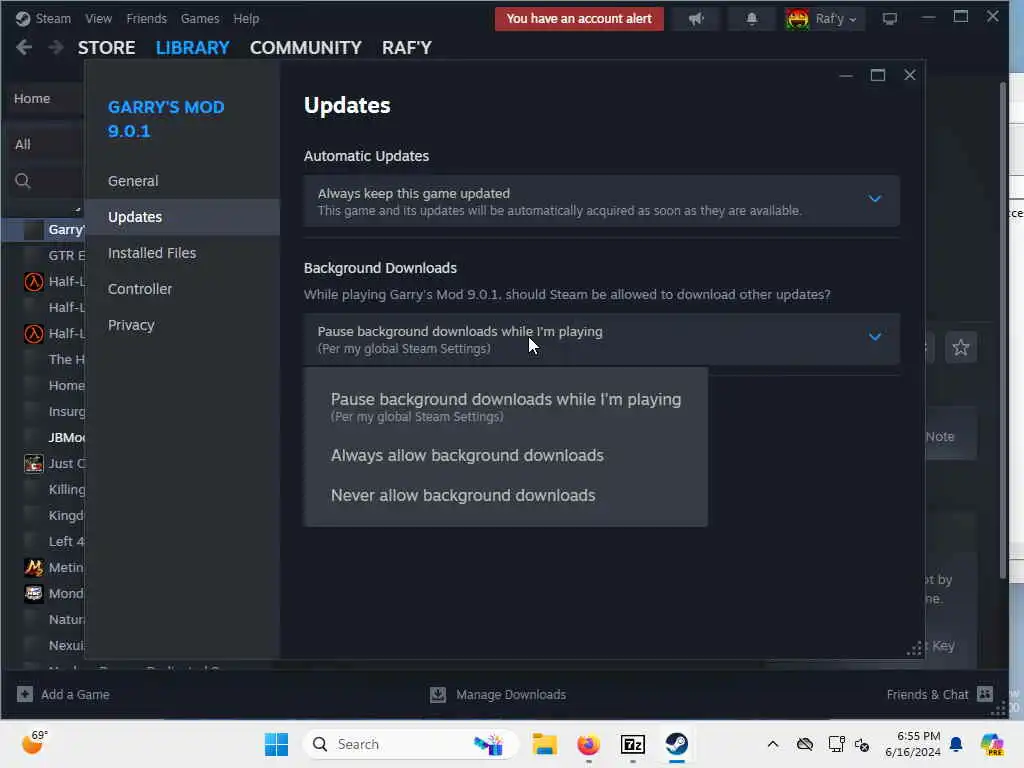Screen dimensions: 1024x768
Task: Open Windows Start menu
Action: tap(276, 744)
